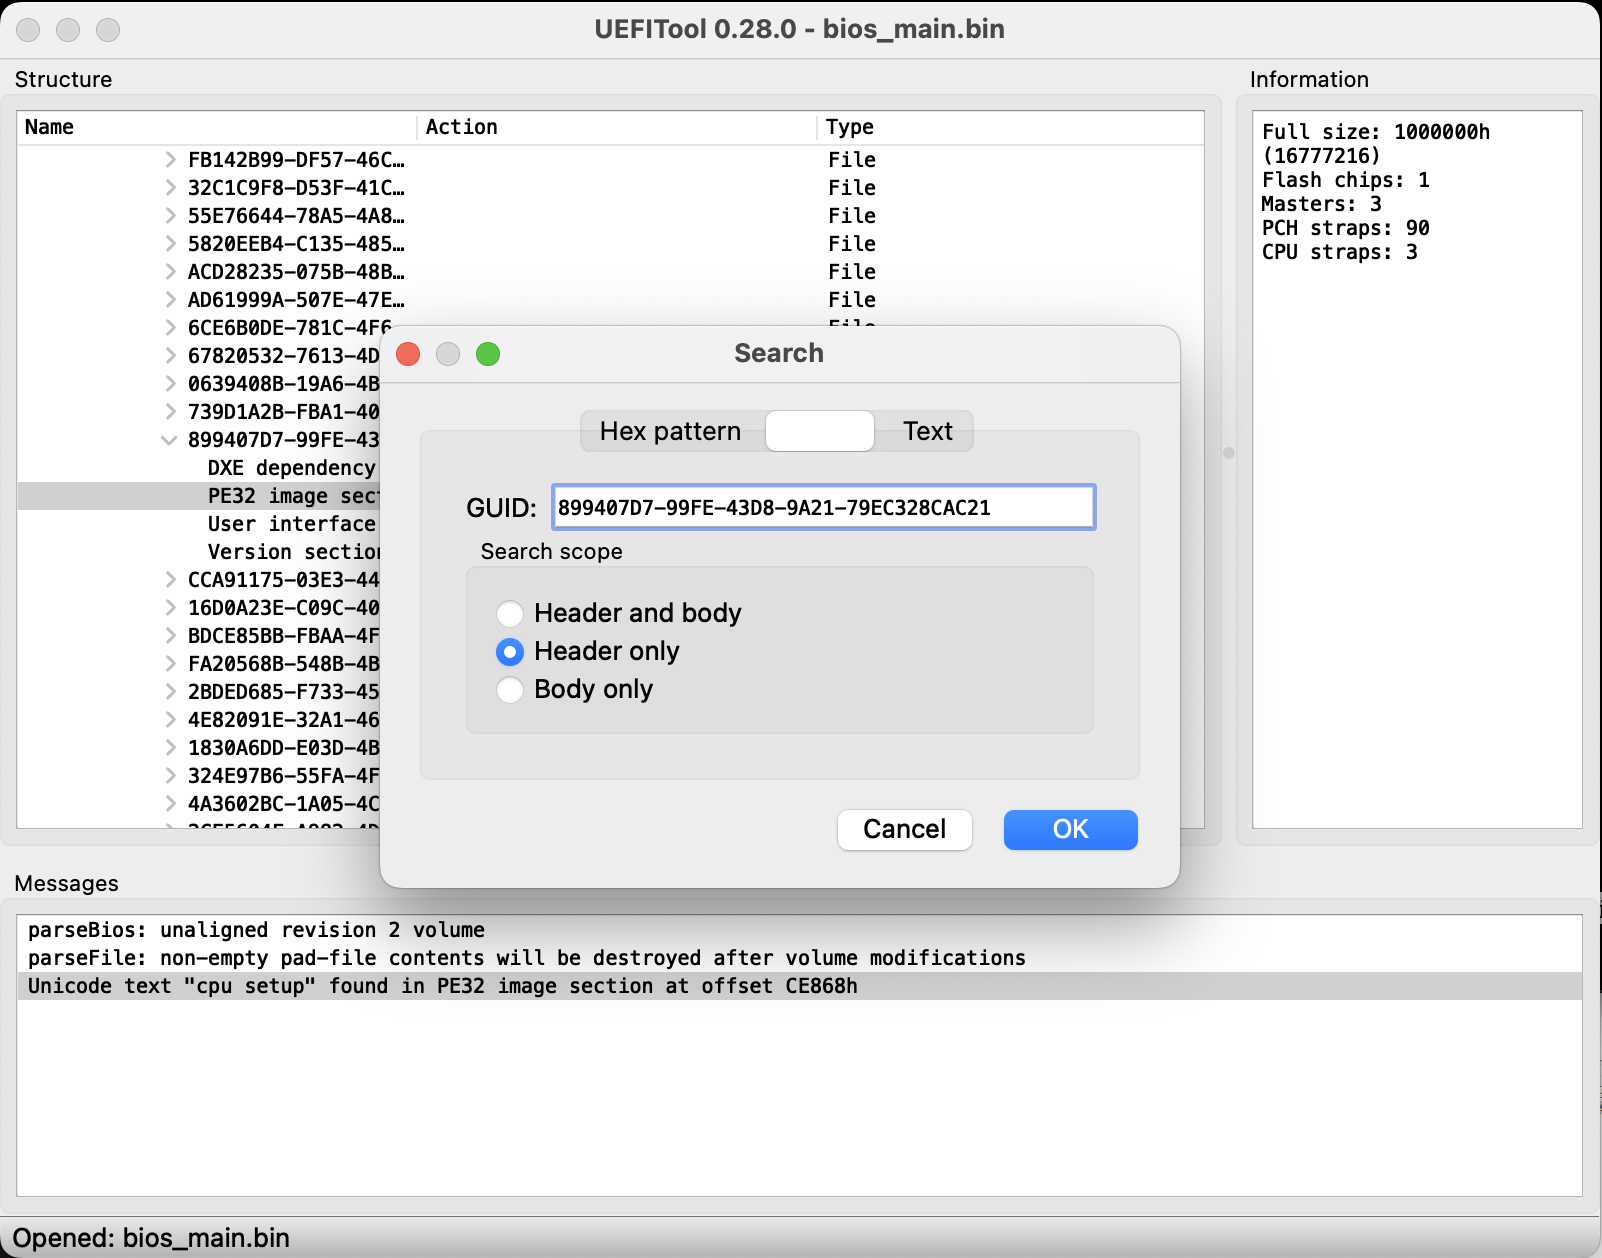Confirm the search with OK
The image size is (1602, 1258).
coord(1071,829)
